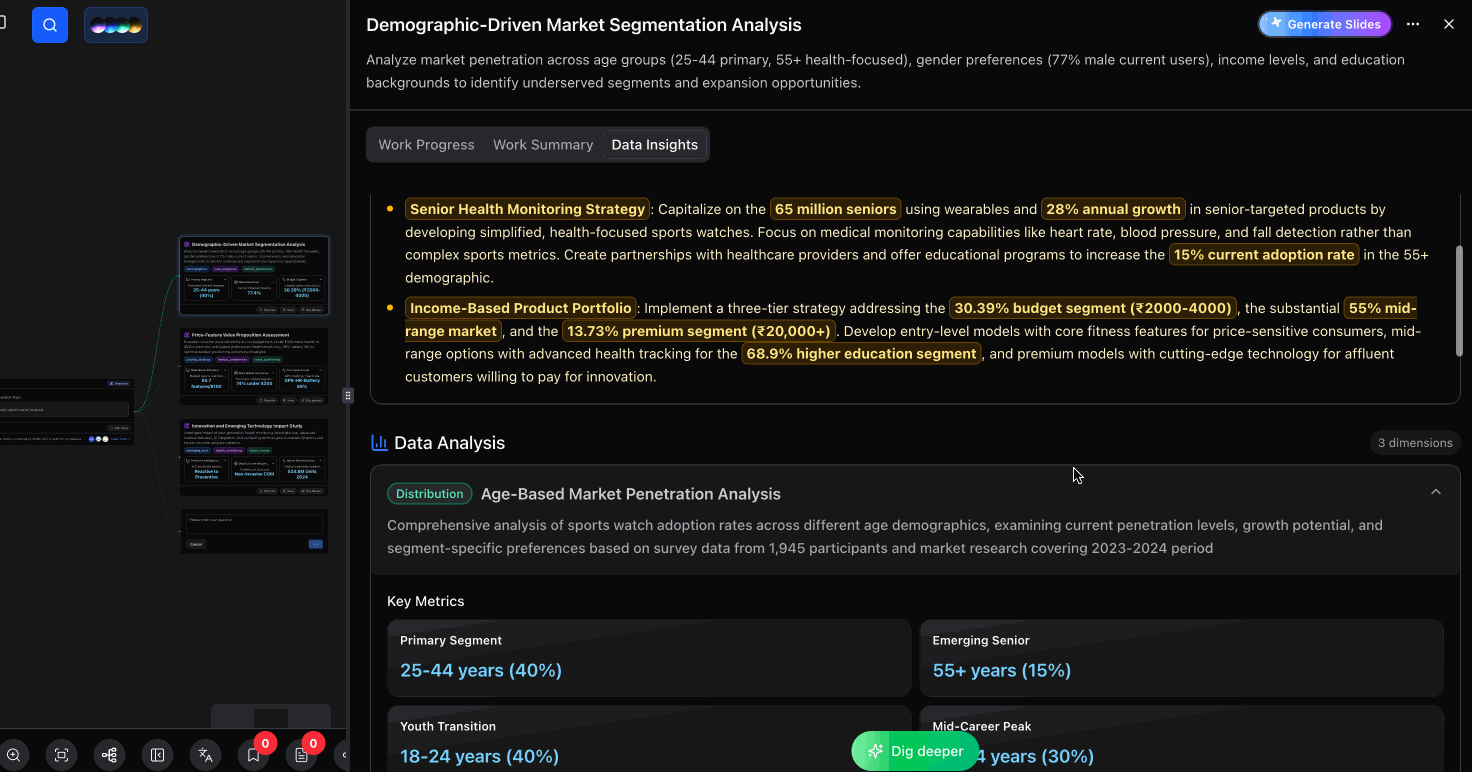Image resolution: width=1472 pixels, height=772 pixels.
Task: Click the Research button on the topic card
Action: 119,383
